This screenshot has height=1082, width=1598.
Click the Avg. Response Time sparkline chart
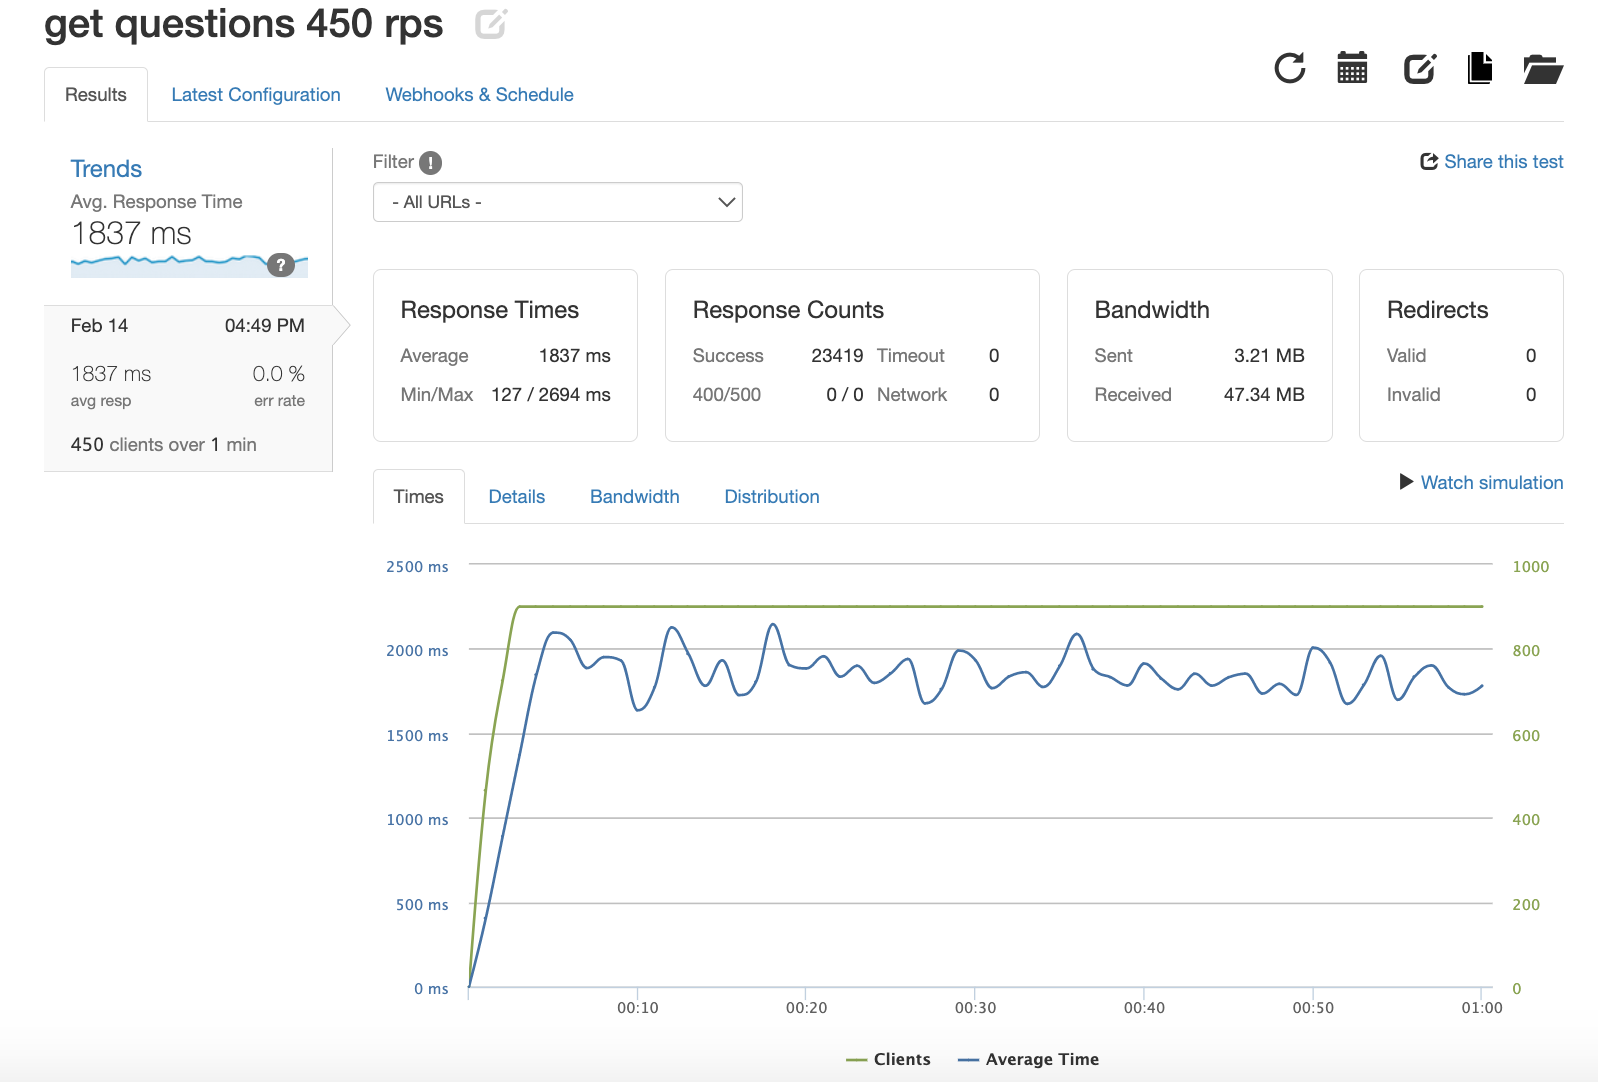point(189,266)
